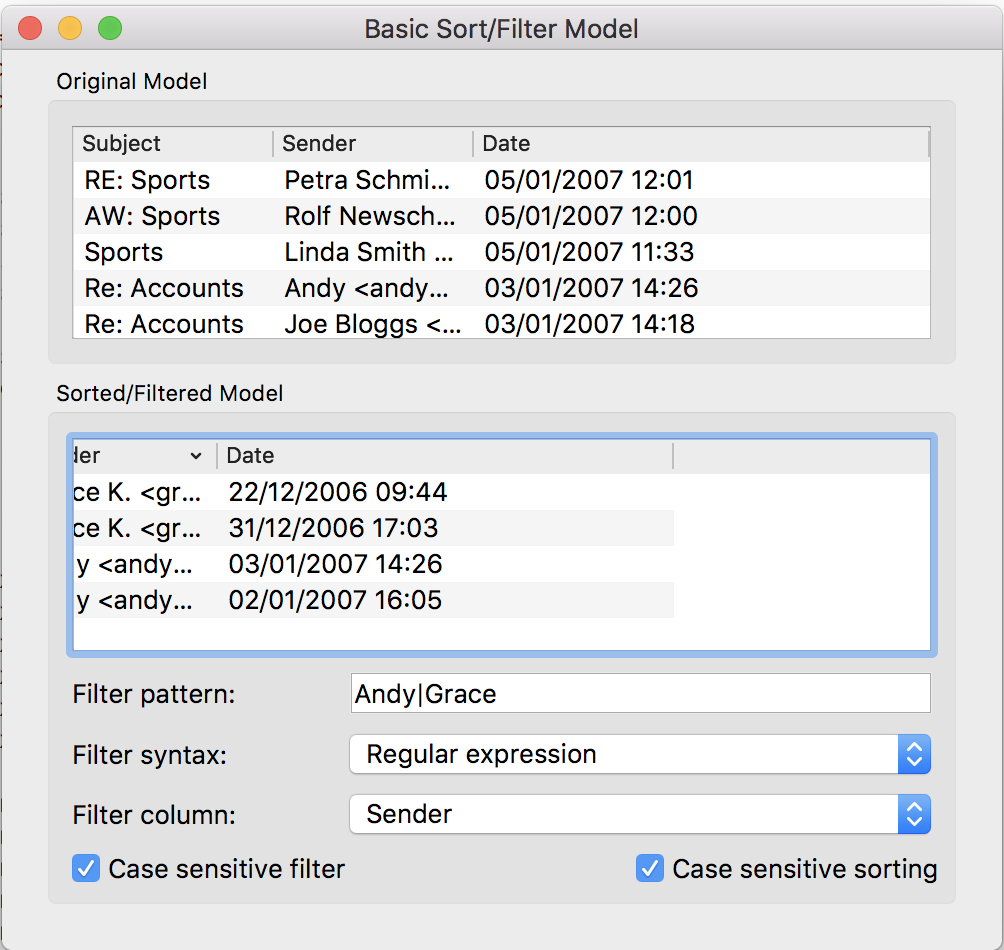The width and height of the screenshot is (1004, 950).
Task: Click the sort indicator arrow in the Sender header
Action: click(195, 456)
